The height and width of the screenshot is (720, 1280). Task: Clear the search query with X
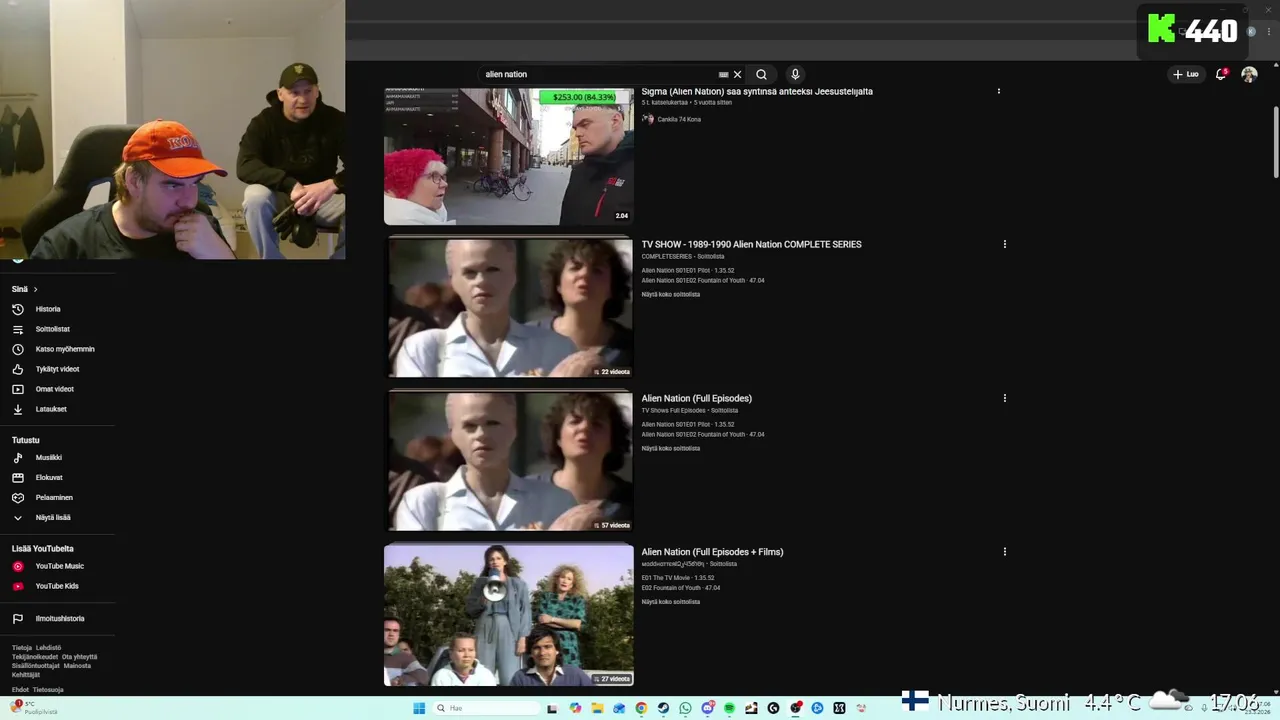pyautogui.click(x=738, y=74)
